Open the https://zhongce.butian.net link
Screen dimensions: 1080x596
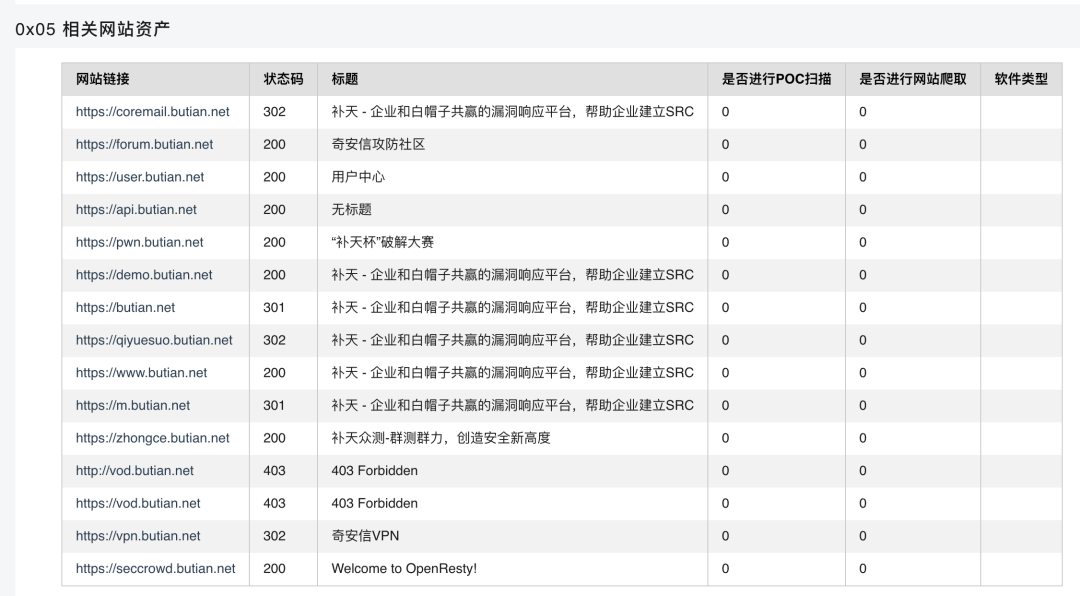[x=152, y=438]
